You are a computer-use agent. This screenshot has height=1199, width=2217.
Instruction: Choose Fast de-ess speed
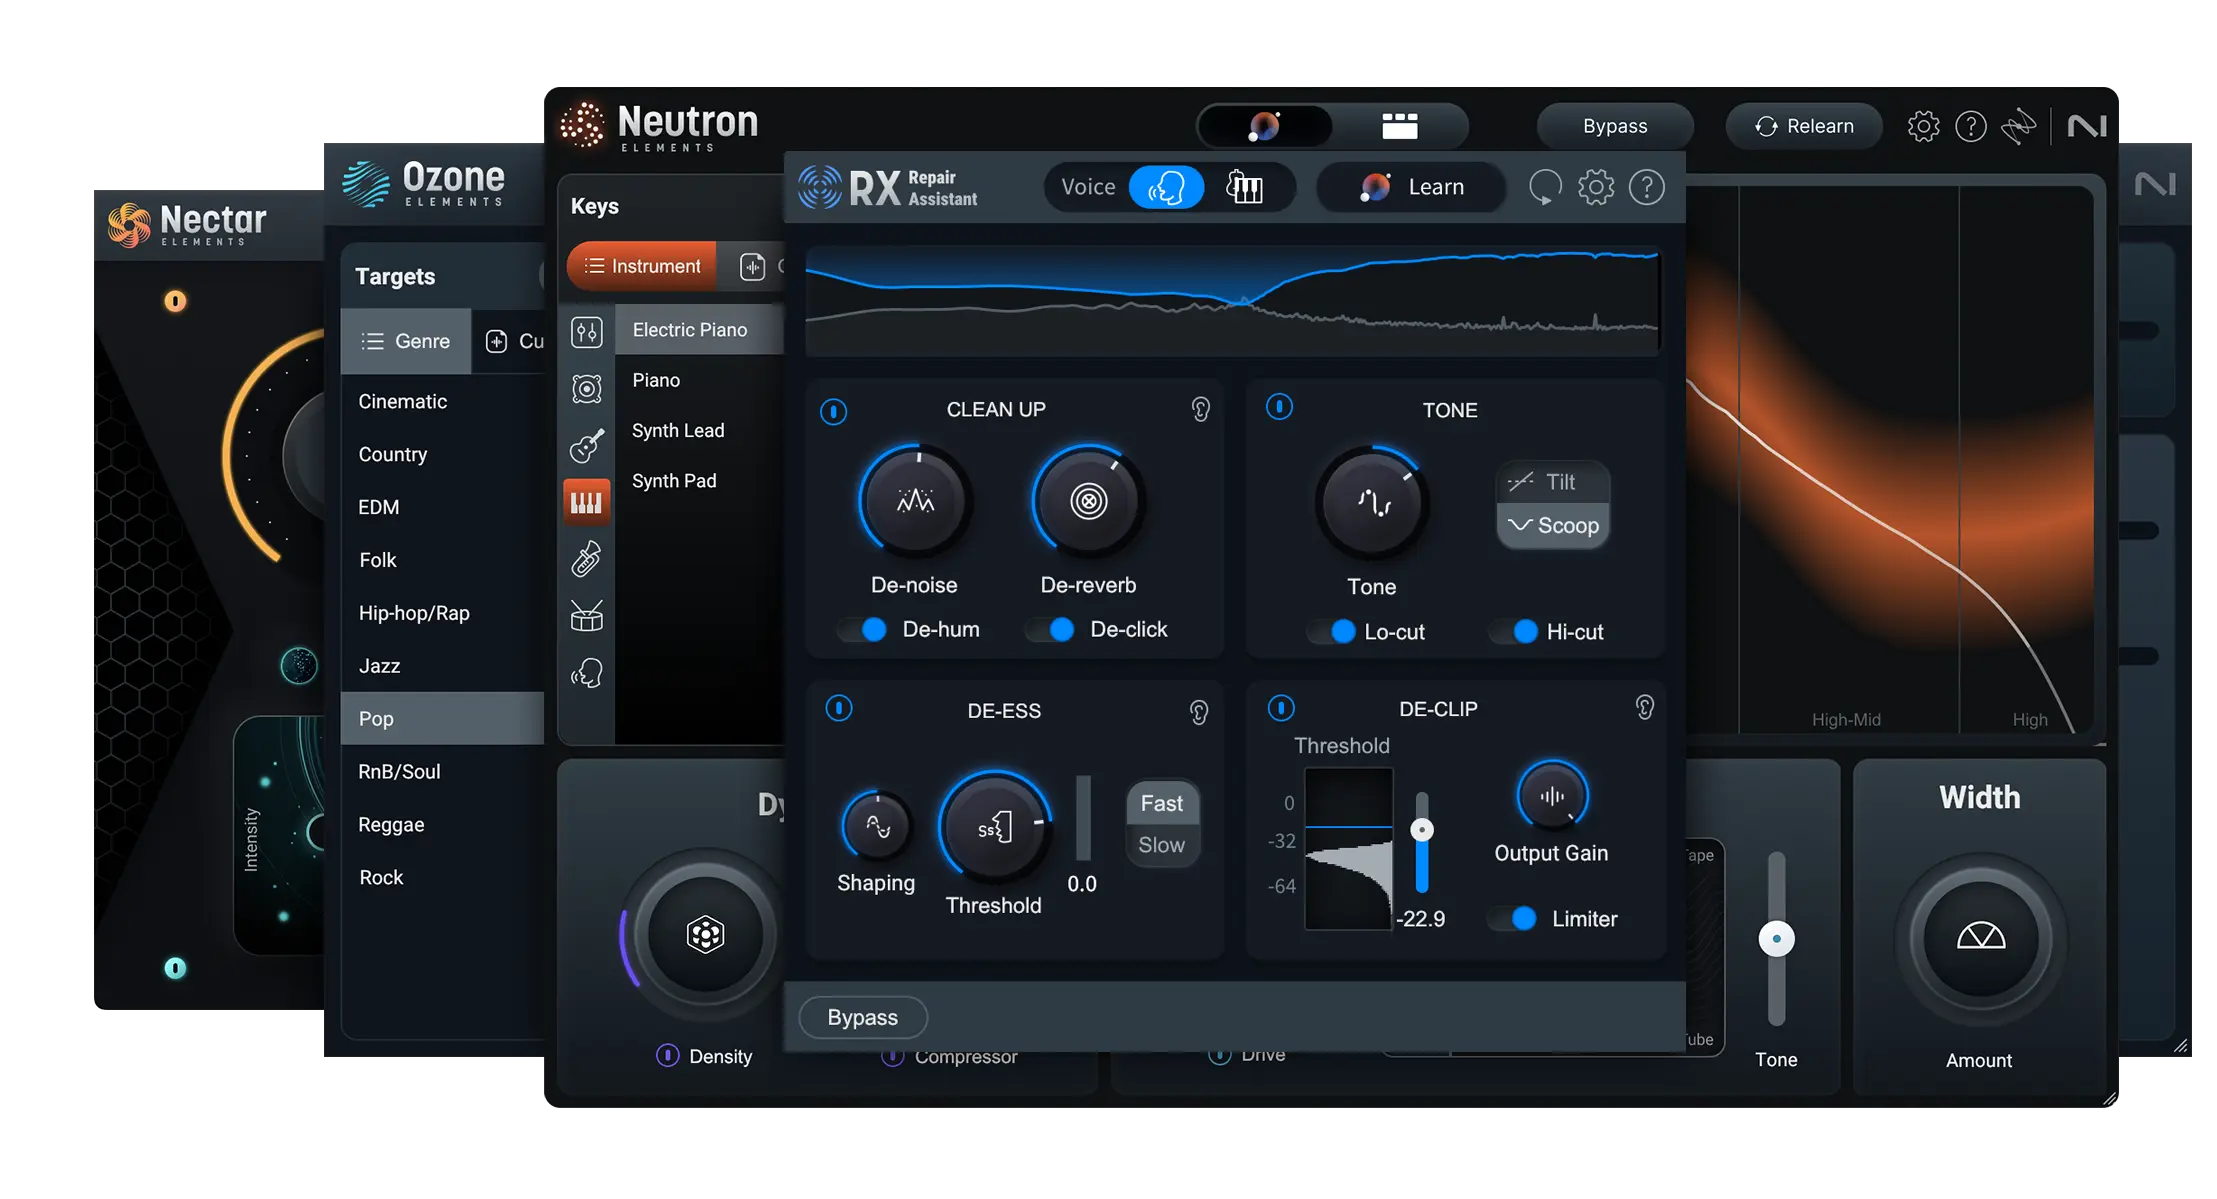point(1162,803)
